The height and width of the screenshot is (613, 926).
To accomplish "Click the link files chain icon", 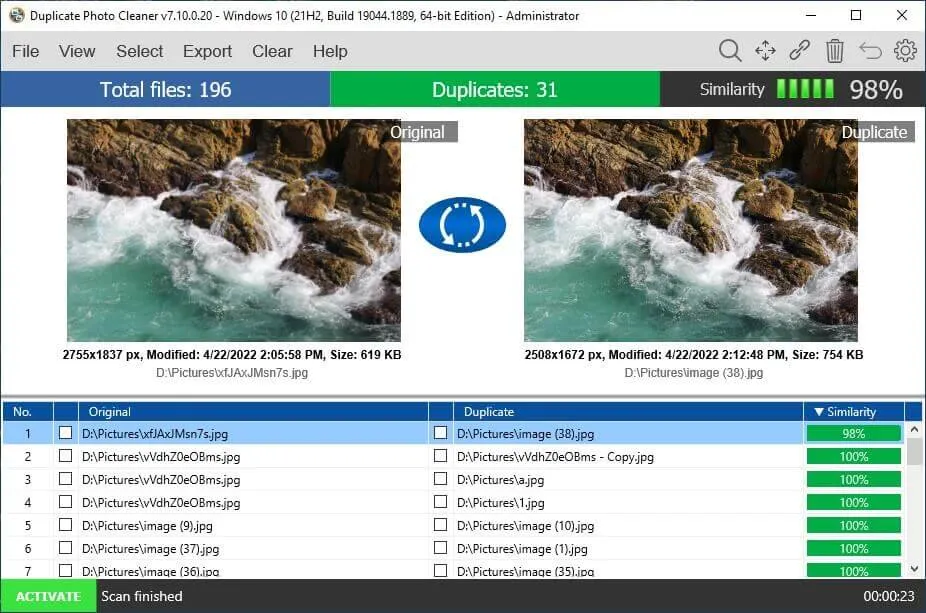I will [x=800, y=51].
